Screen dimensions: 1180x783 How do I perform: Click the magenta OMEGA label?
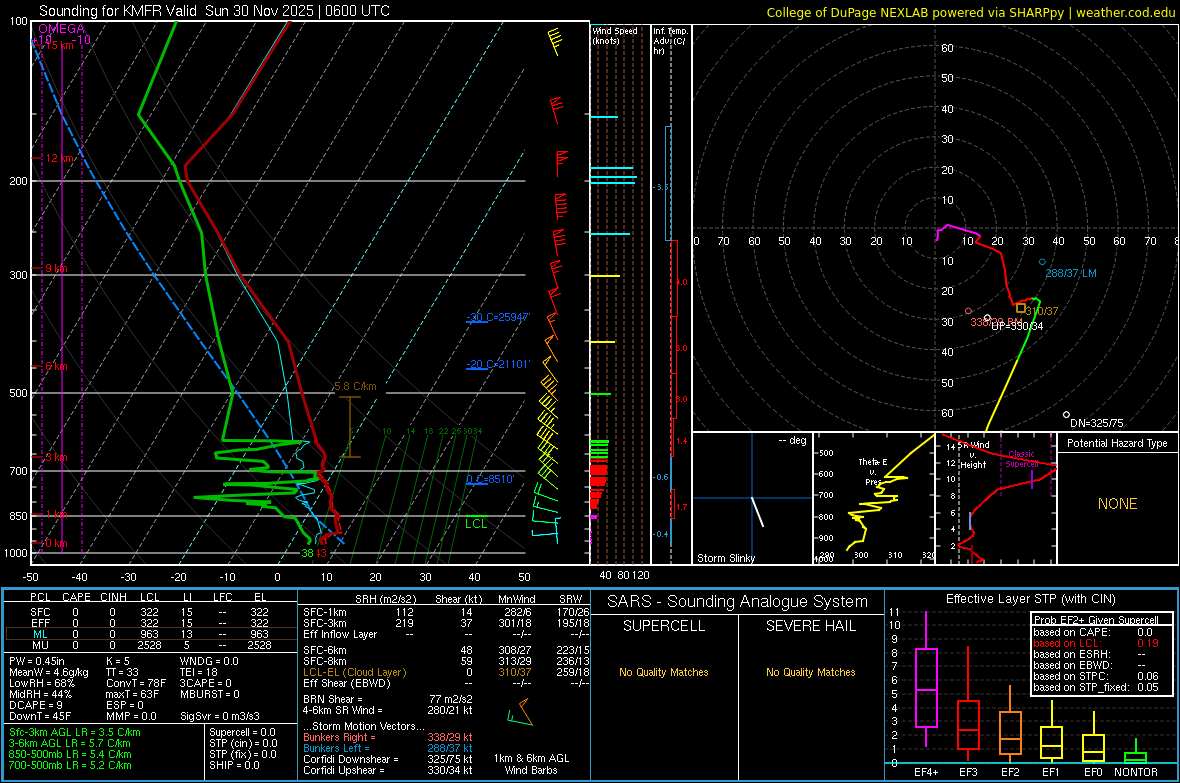click(x=62, y=29)
